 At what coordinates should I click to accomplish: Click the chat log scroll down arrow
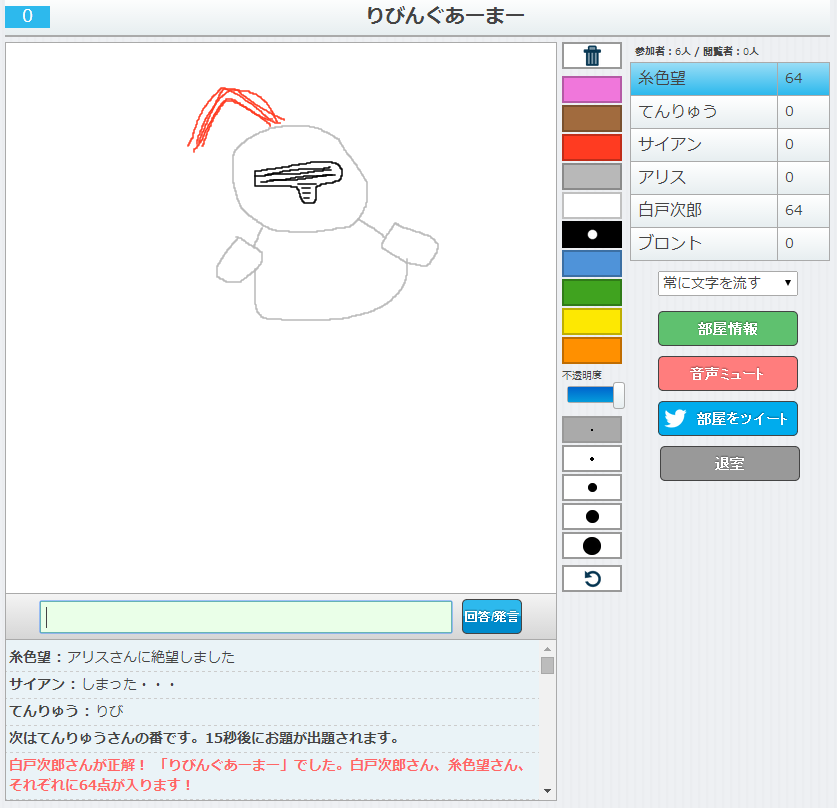click(547, 790)
